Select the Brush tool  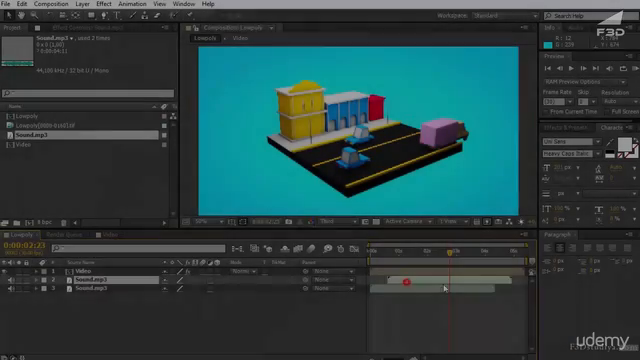point(133,16)
